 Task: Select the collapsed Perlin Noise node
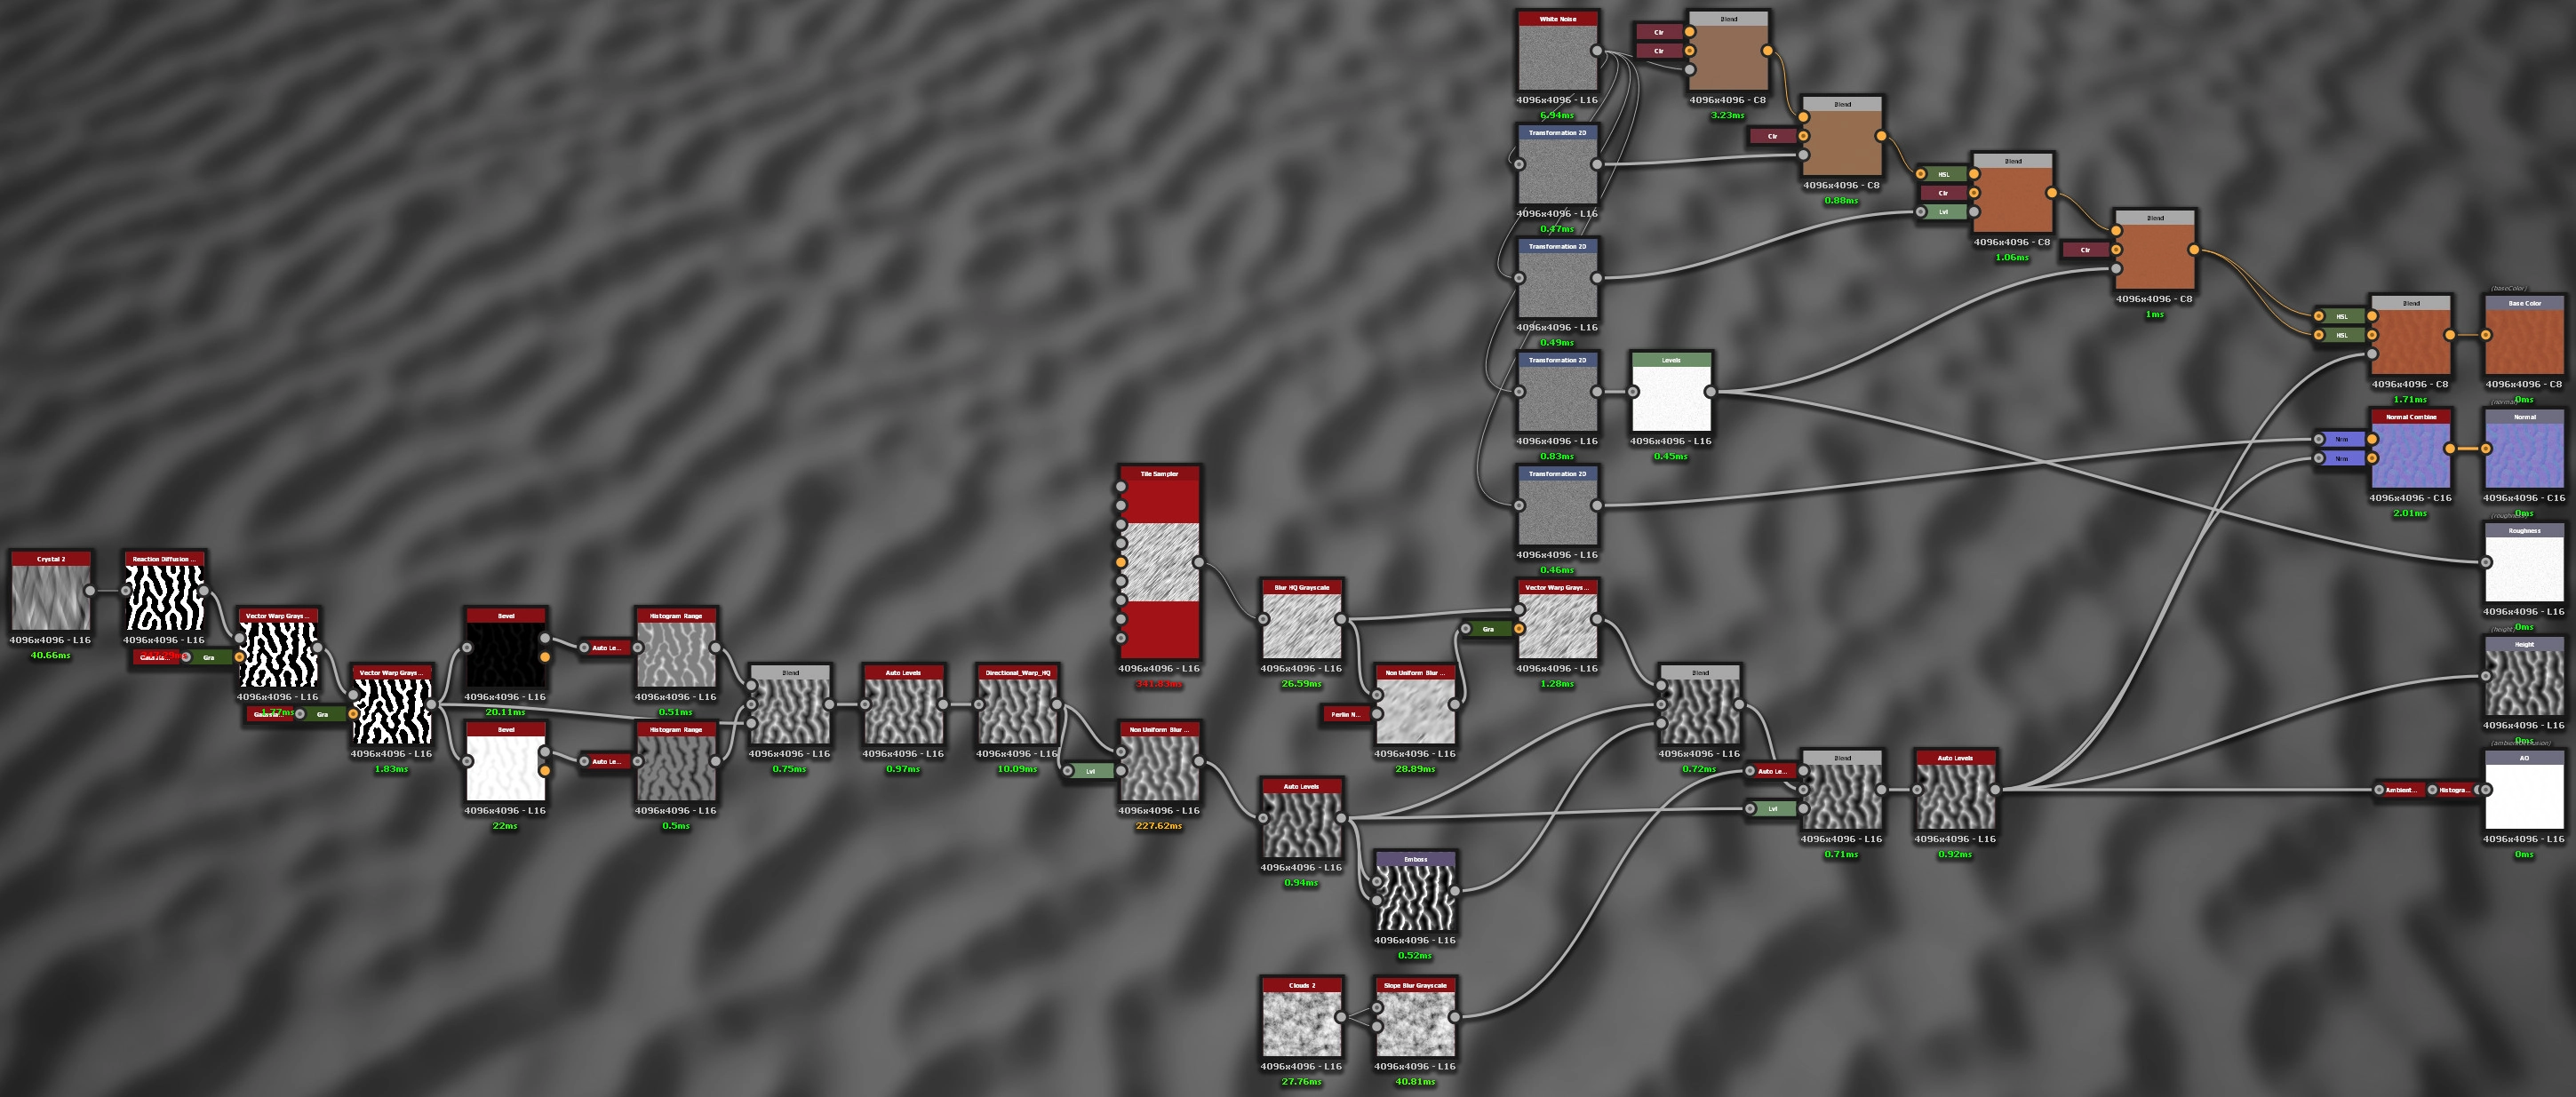pos(1345,714)
